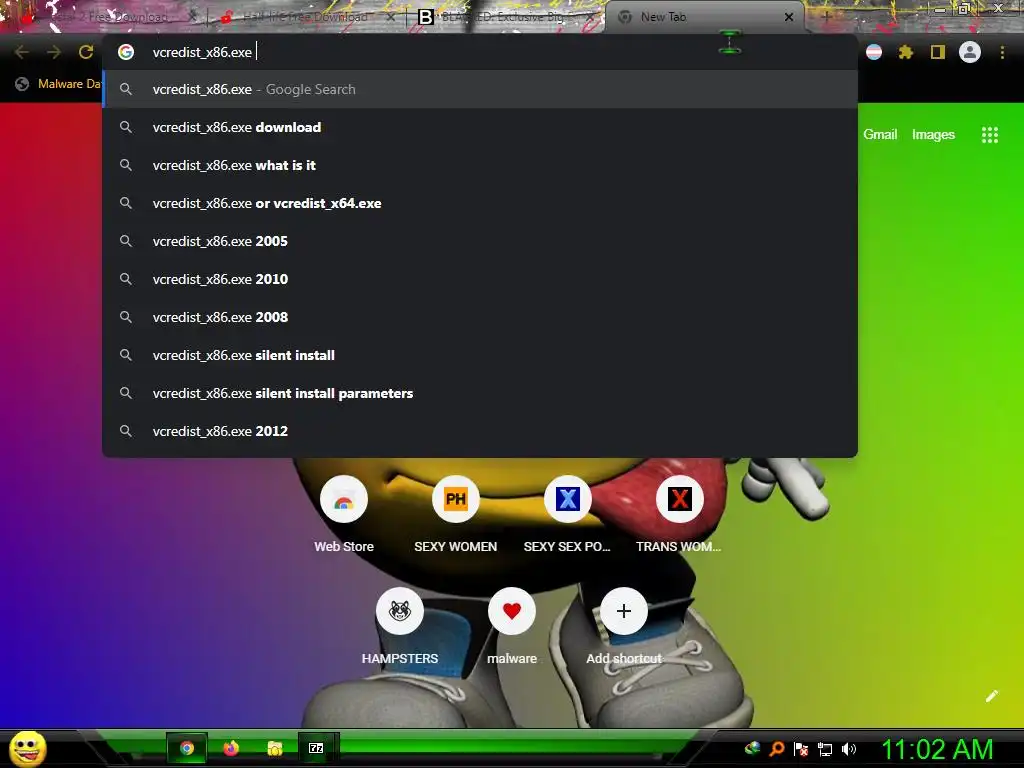
Task: Choose suggestion 'vcredist_x86.exe what is it'
Action: (480, 165)
